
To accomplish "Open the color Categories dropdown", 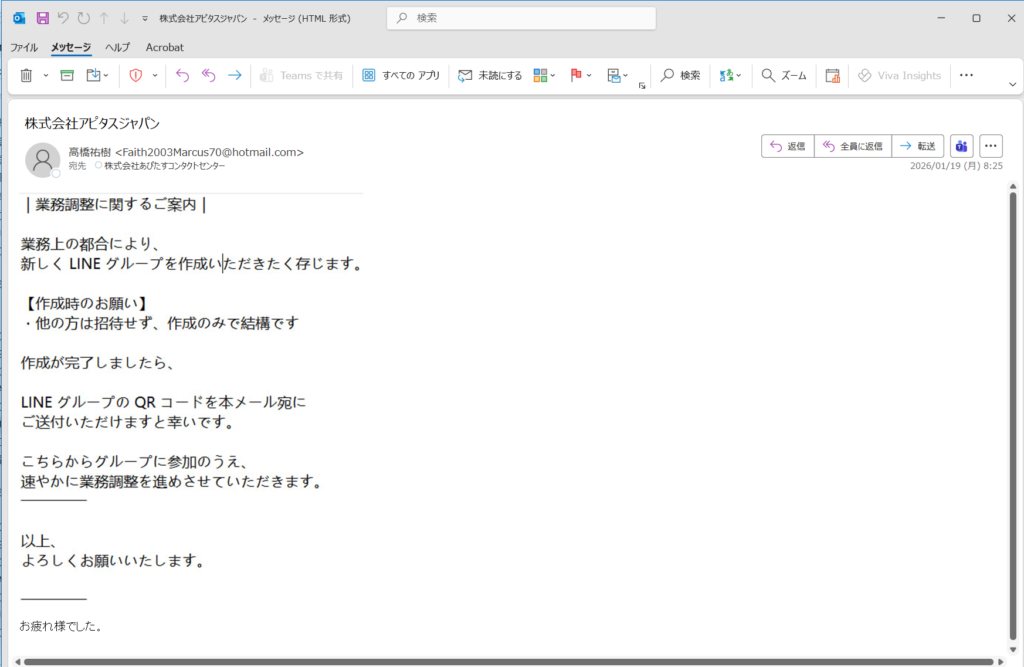I will tap(553, 75).
